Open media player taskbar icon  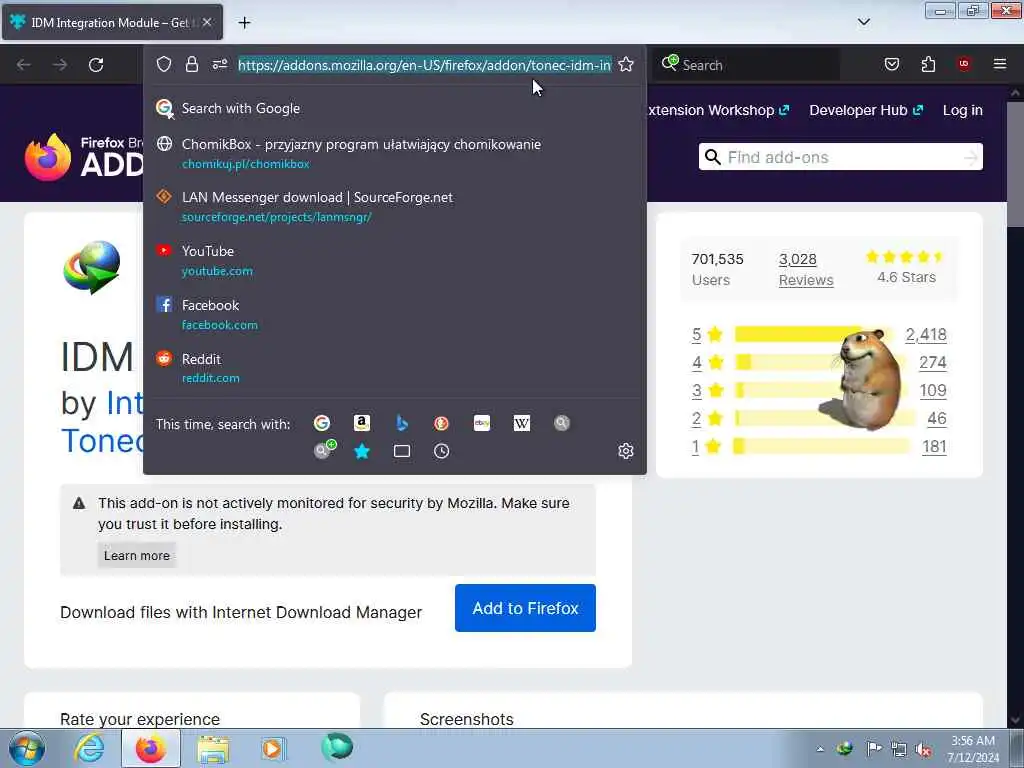click(272, 748)
